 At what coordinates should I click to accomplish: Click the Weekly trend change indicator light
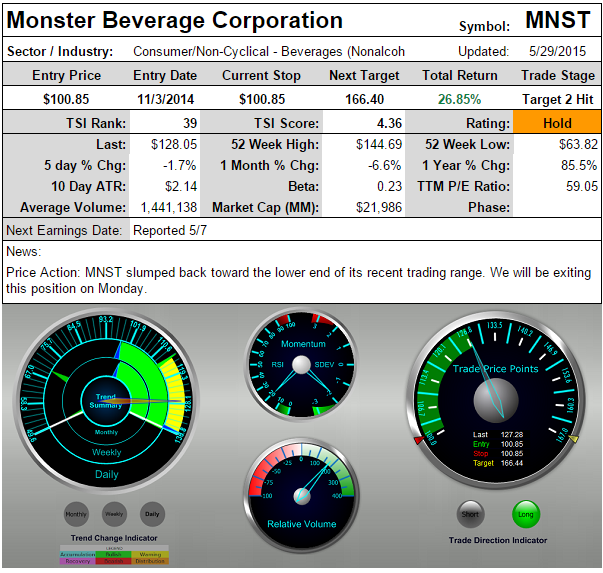coord(114,514)
